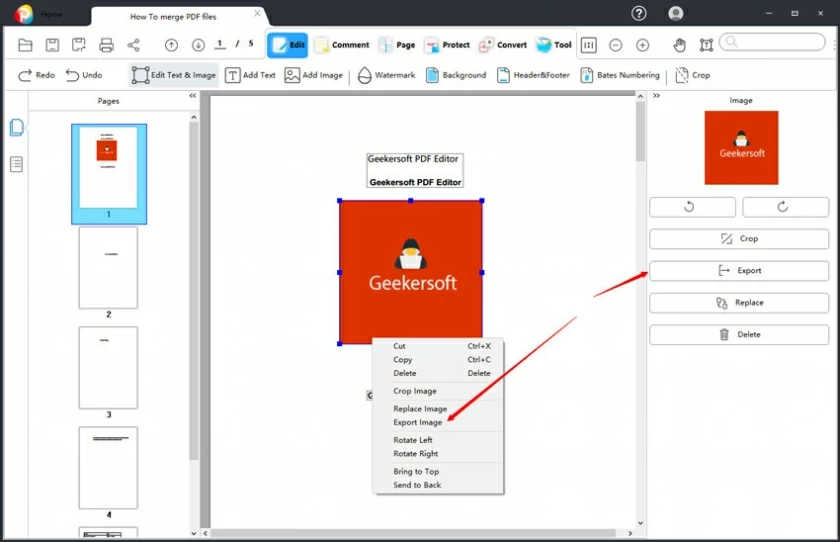This screenshot has width=840, height=542.
Task: Click Crop in the top toolbar
Action: [x=693, y=75]
